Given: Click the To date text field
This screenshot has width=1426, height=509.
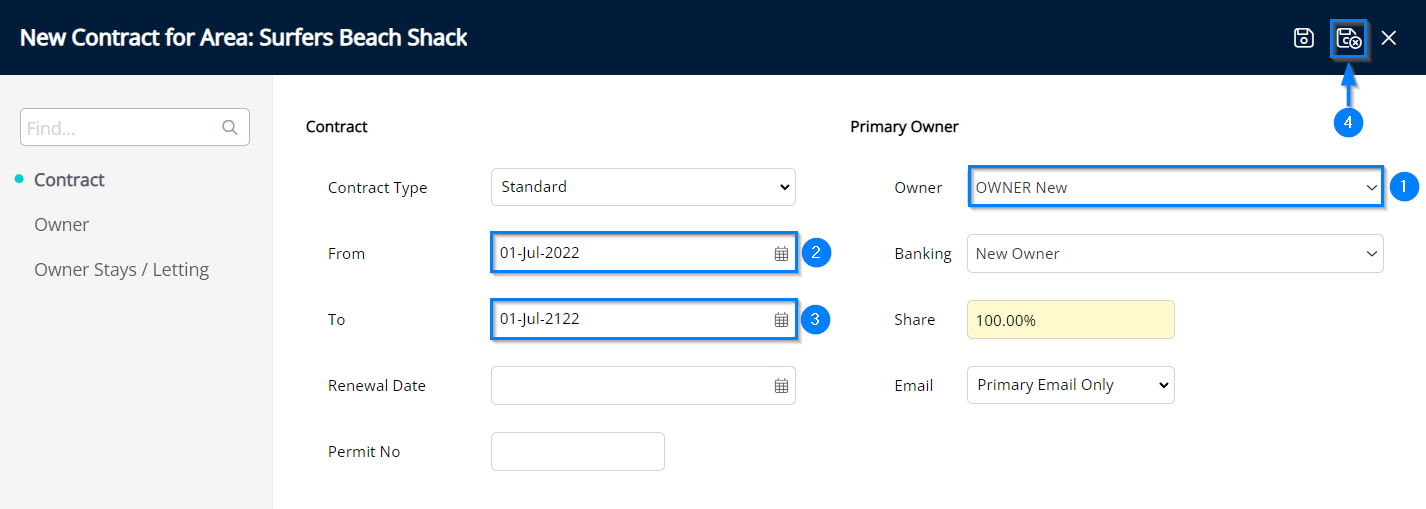Looking at the screenshot, I should coord(630,319).
